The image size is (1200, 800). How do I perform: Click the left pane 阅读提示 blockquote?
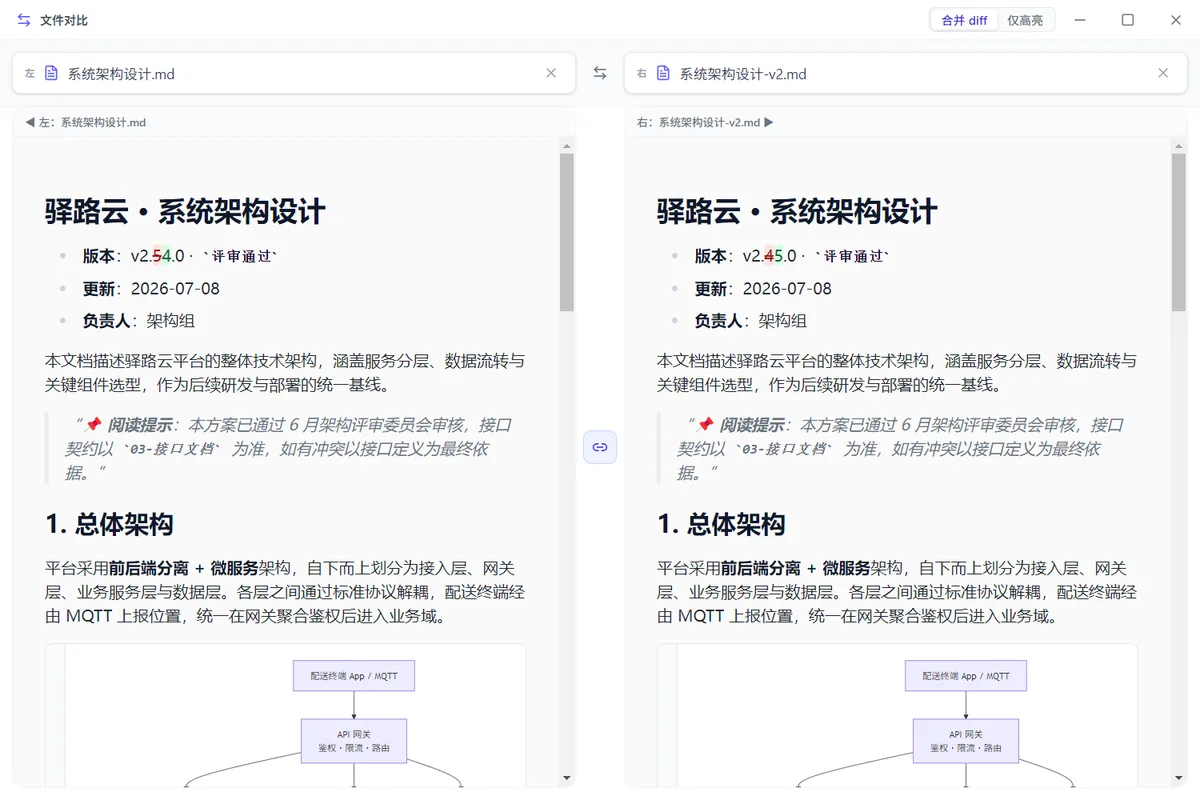tap(286, 449)
